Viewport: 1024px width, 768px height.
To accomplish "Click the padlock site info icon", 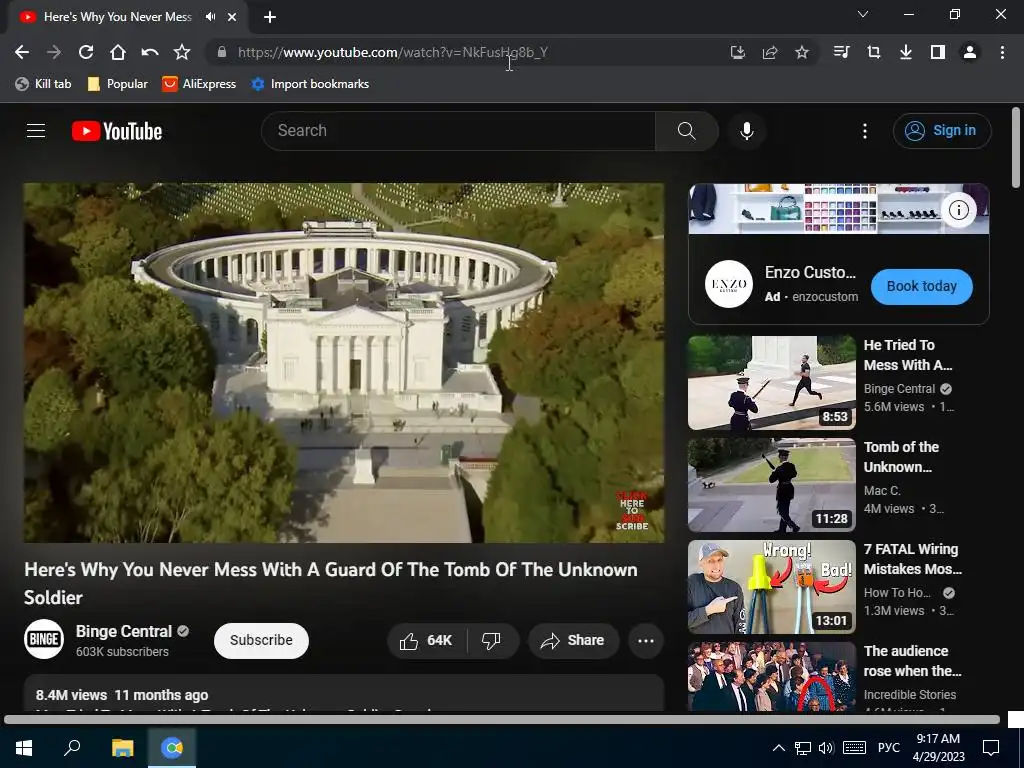I will tap(222, 52).
